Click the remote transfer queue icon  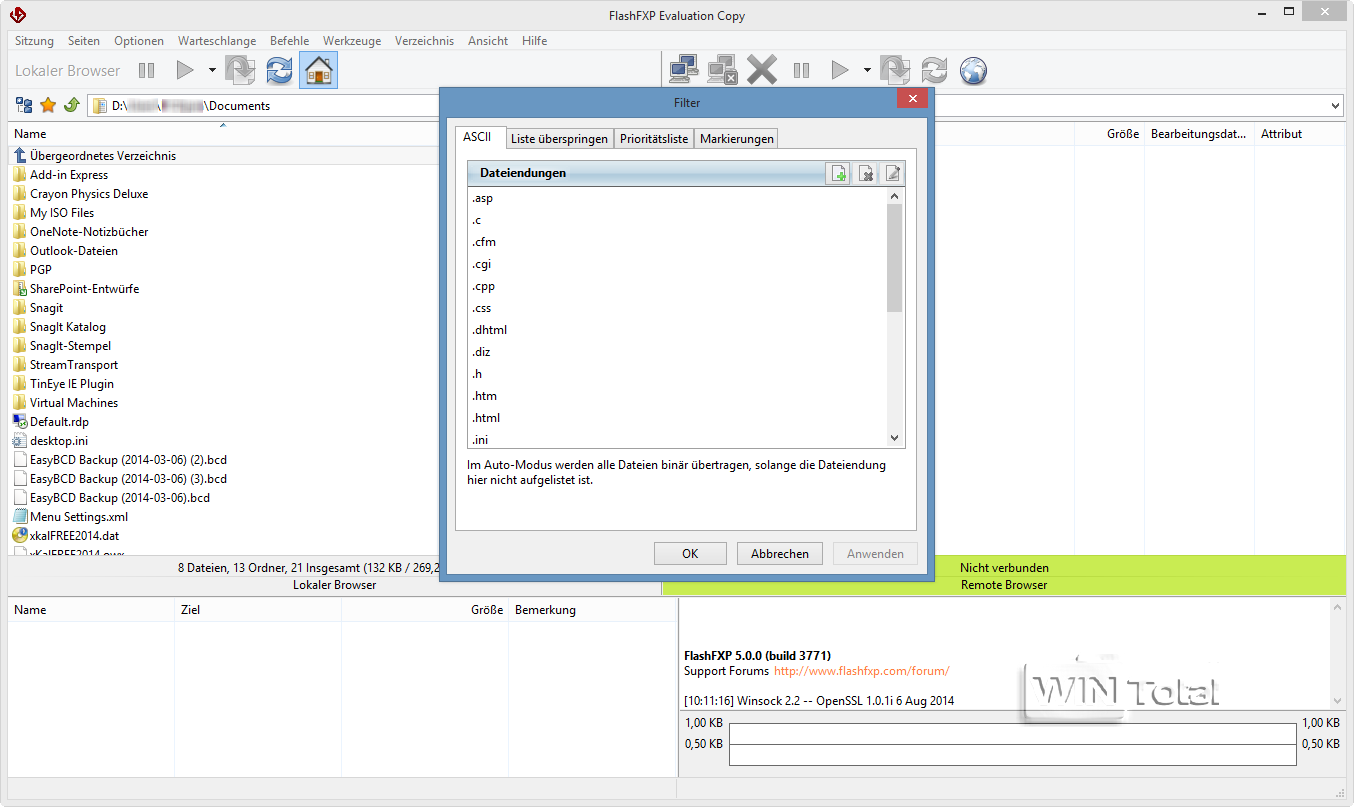tap(895, 70)
